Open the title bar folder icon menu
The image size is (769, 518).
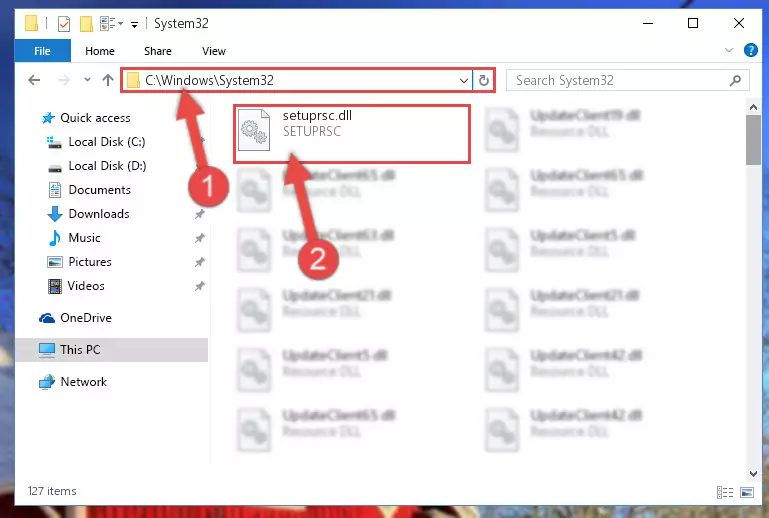(x=31, y=23)
